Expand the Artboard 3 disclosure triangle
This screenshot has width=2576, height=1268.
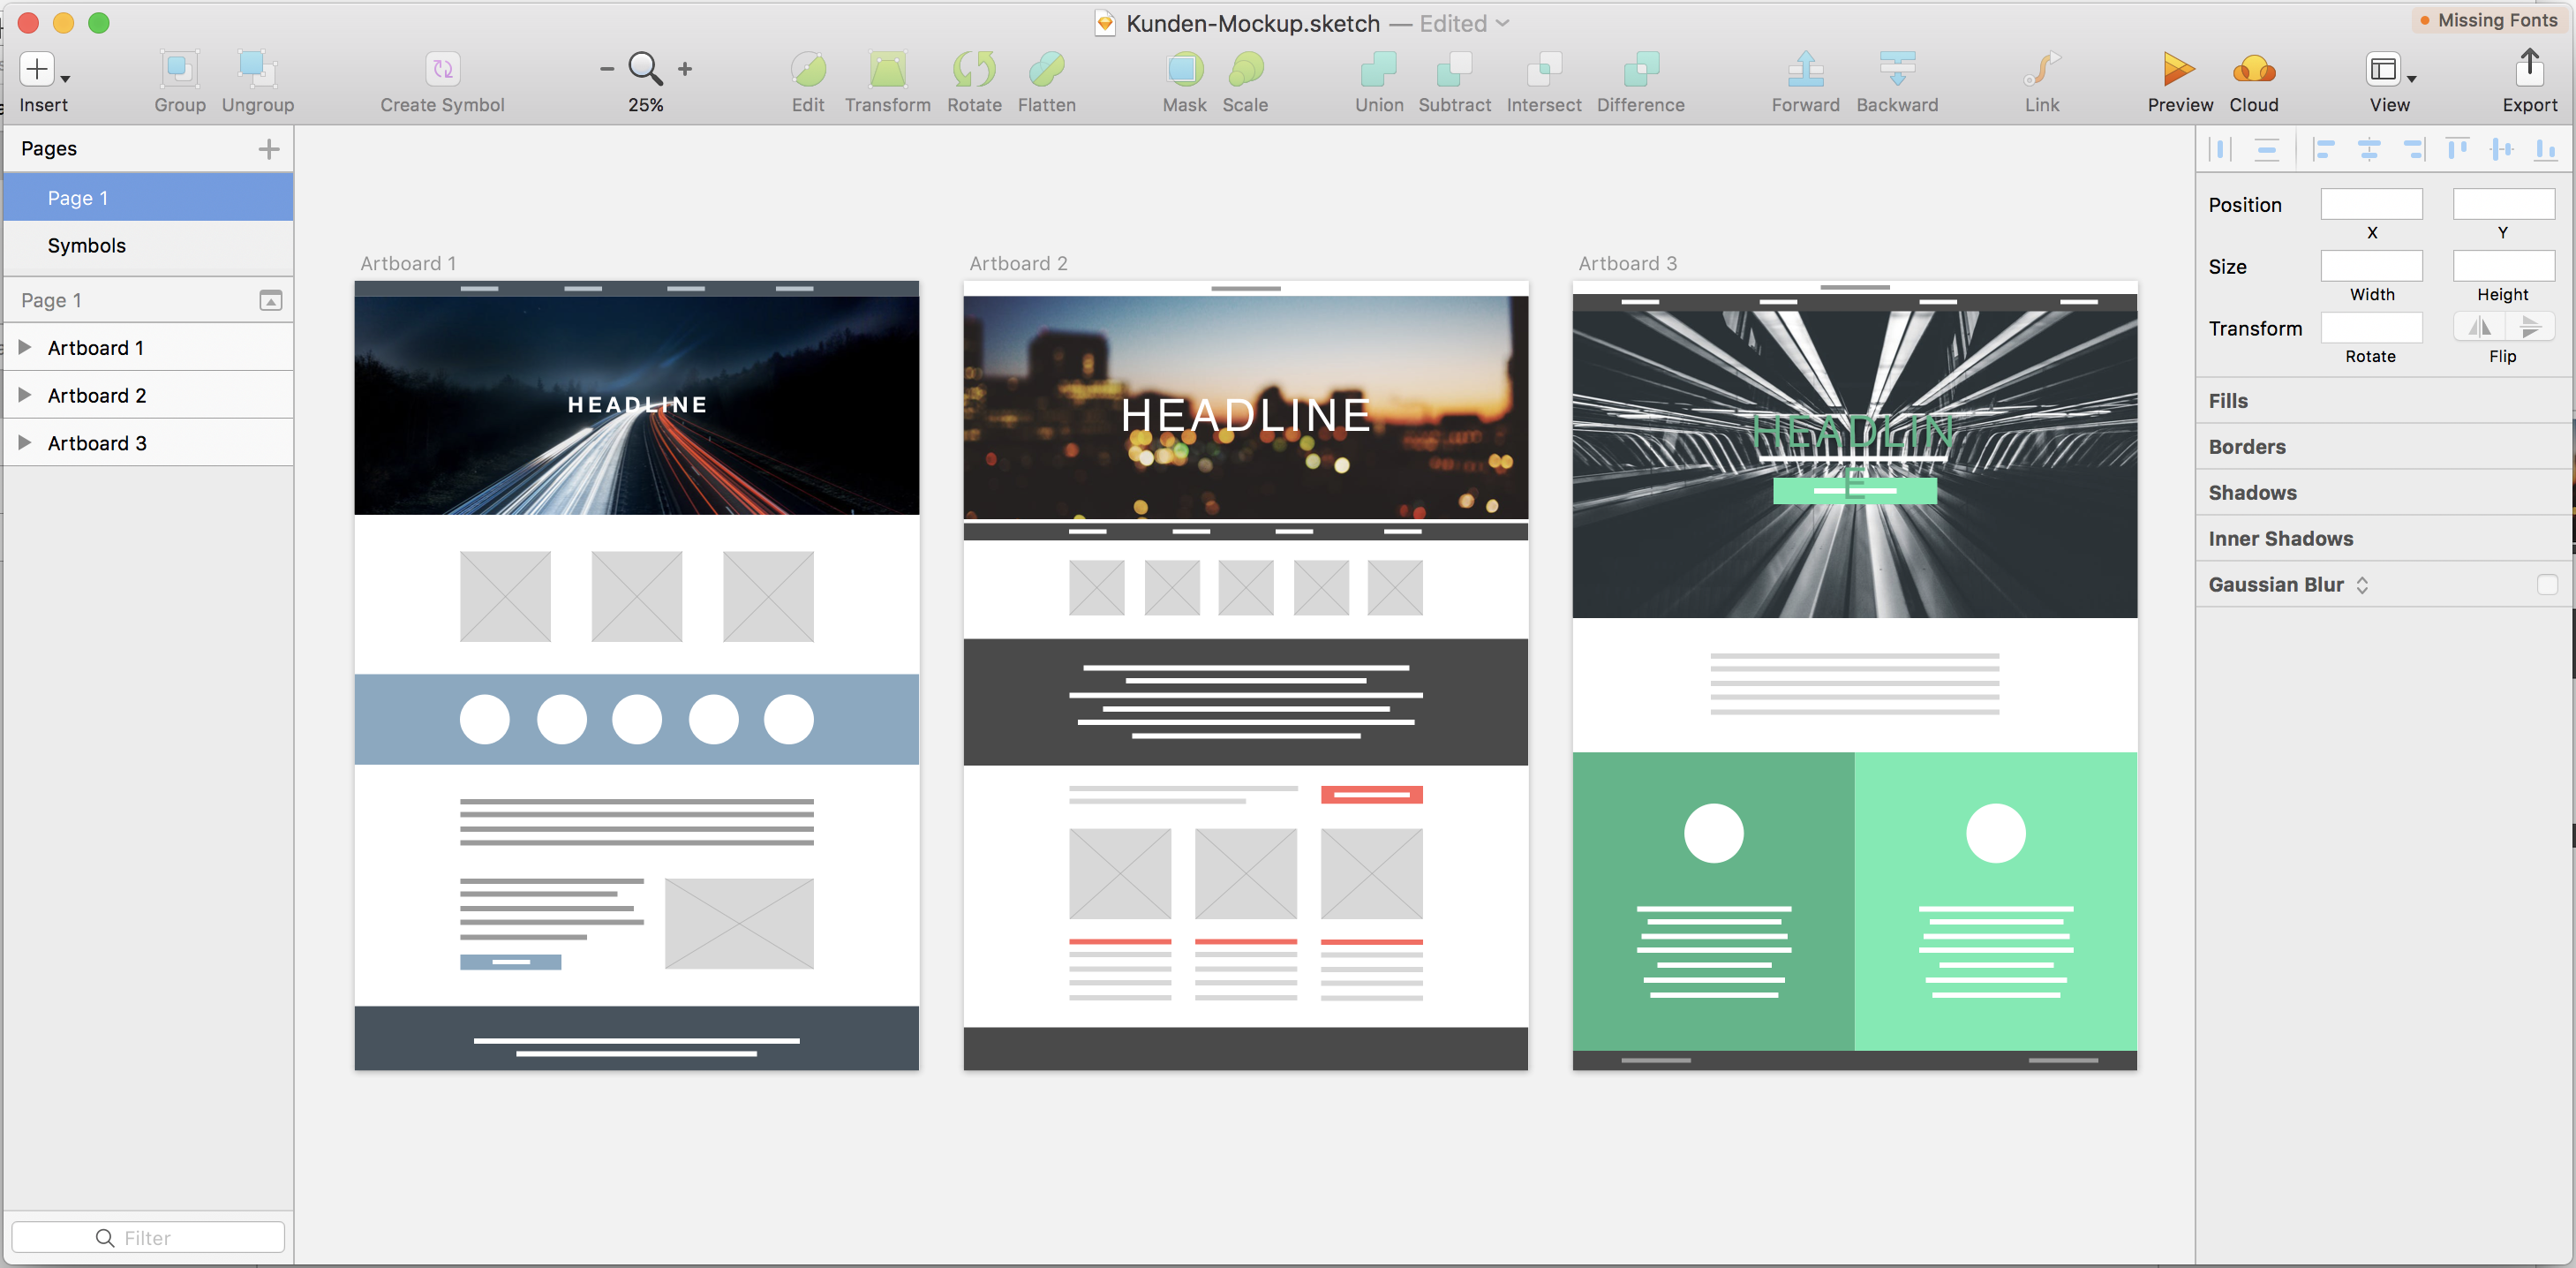pos(25,442)
